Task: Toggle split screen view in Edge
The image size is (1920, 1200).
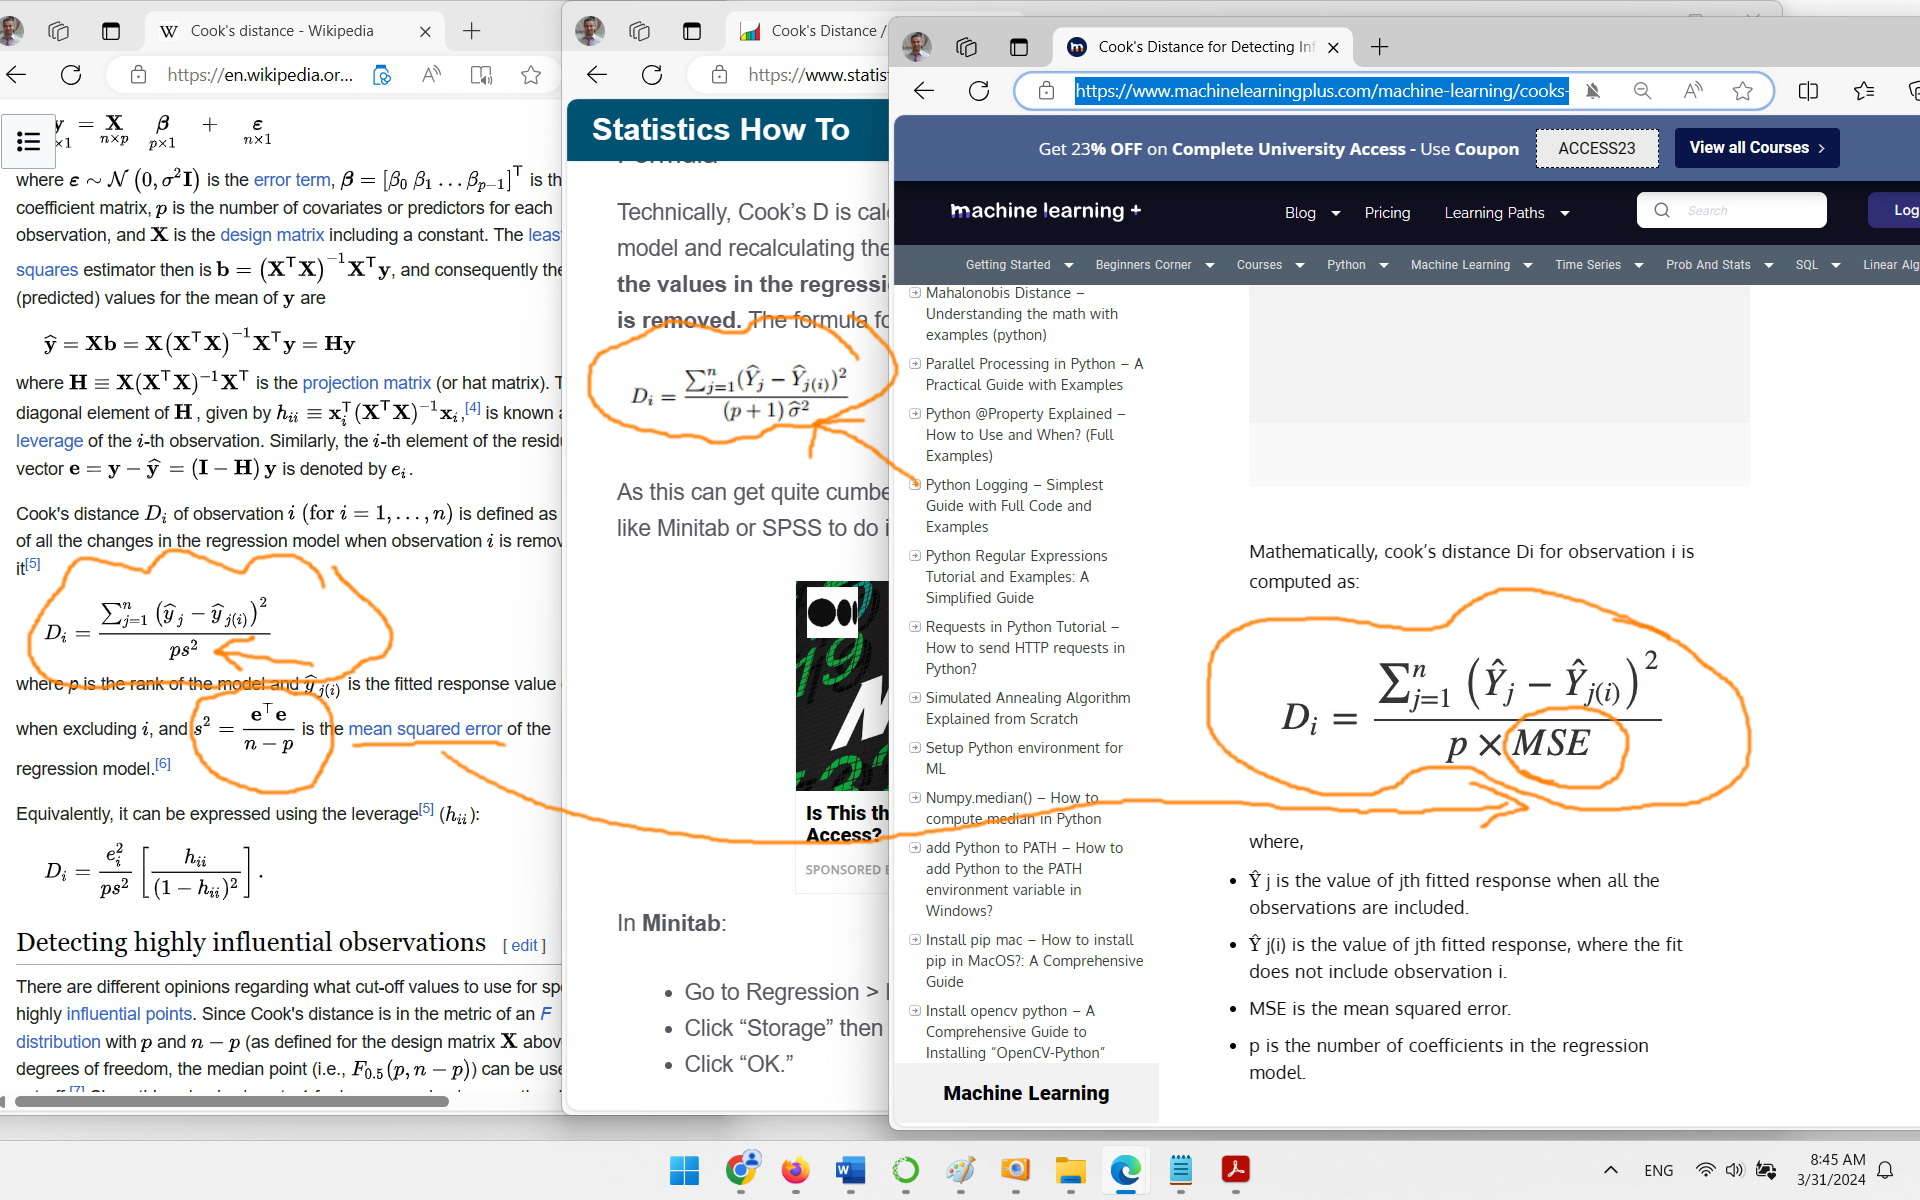Action: (1808, 91)
